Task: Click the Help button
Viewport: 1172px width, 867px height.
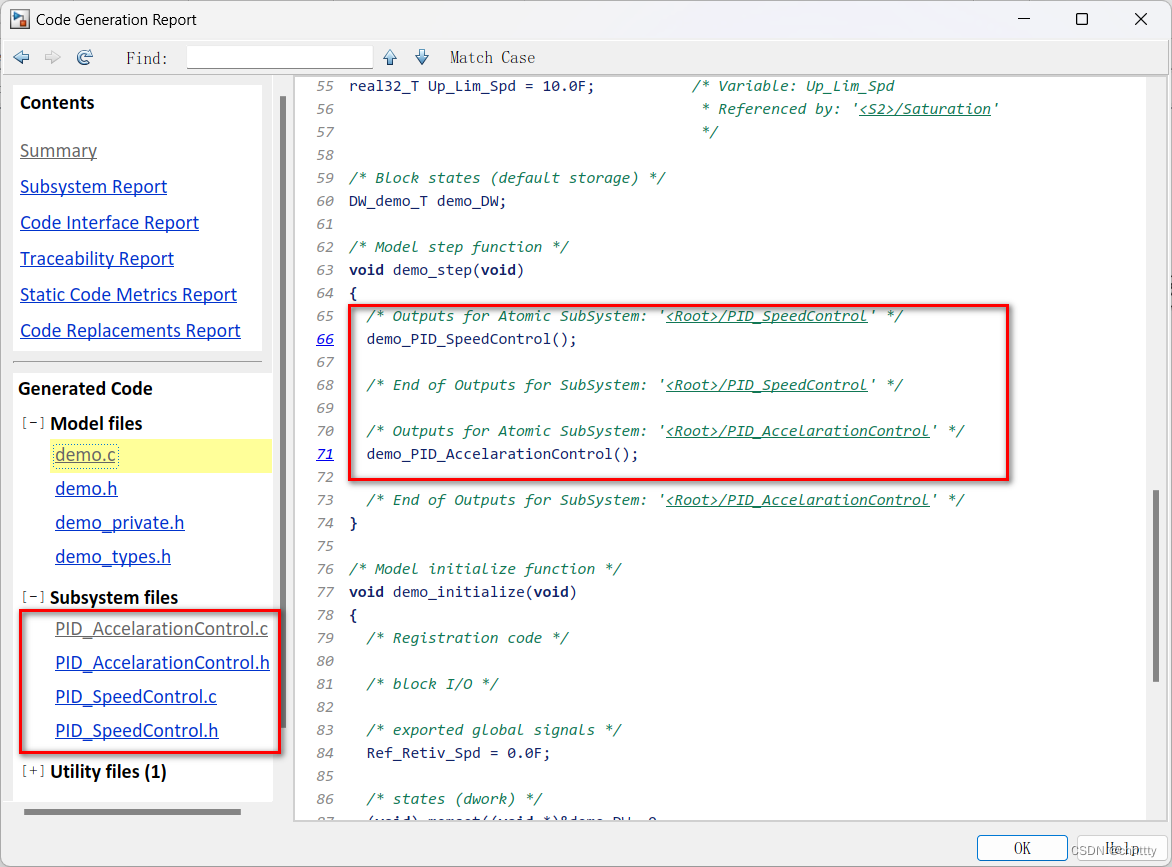Action: point(1121,848)
